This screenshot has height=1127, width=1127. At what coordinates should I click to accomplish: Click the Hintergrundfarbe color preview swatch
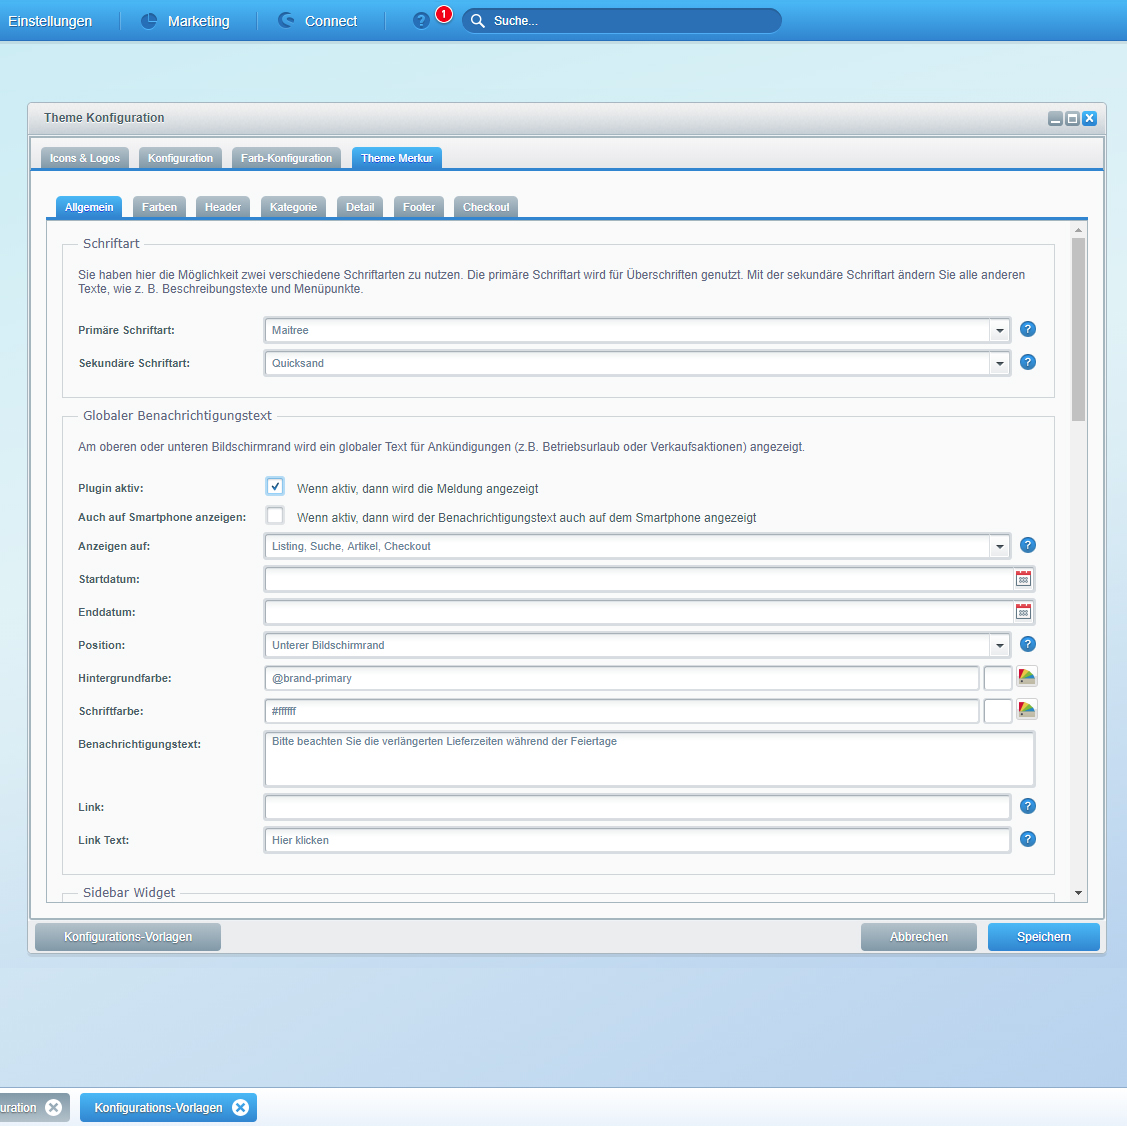coord(998,678)
